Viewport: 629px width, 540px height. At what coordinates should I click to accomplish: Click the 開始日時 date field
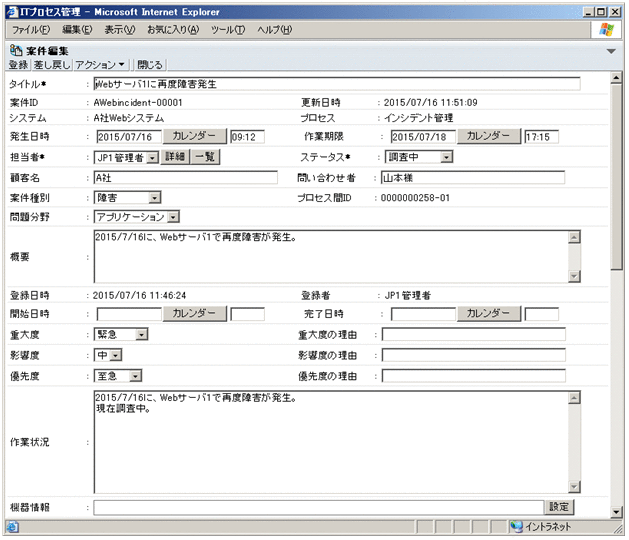point(129,314)
